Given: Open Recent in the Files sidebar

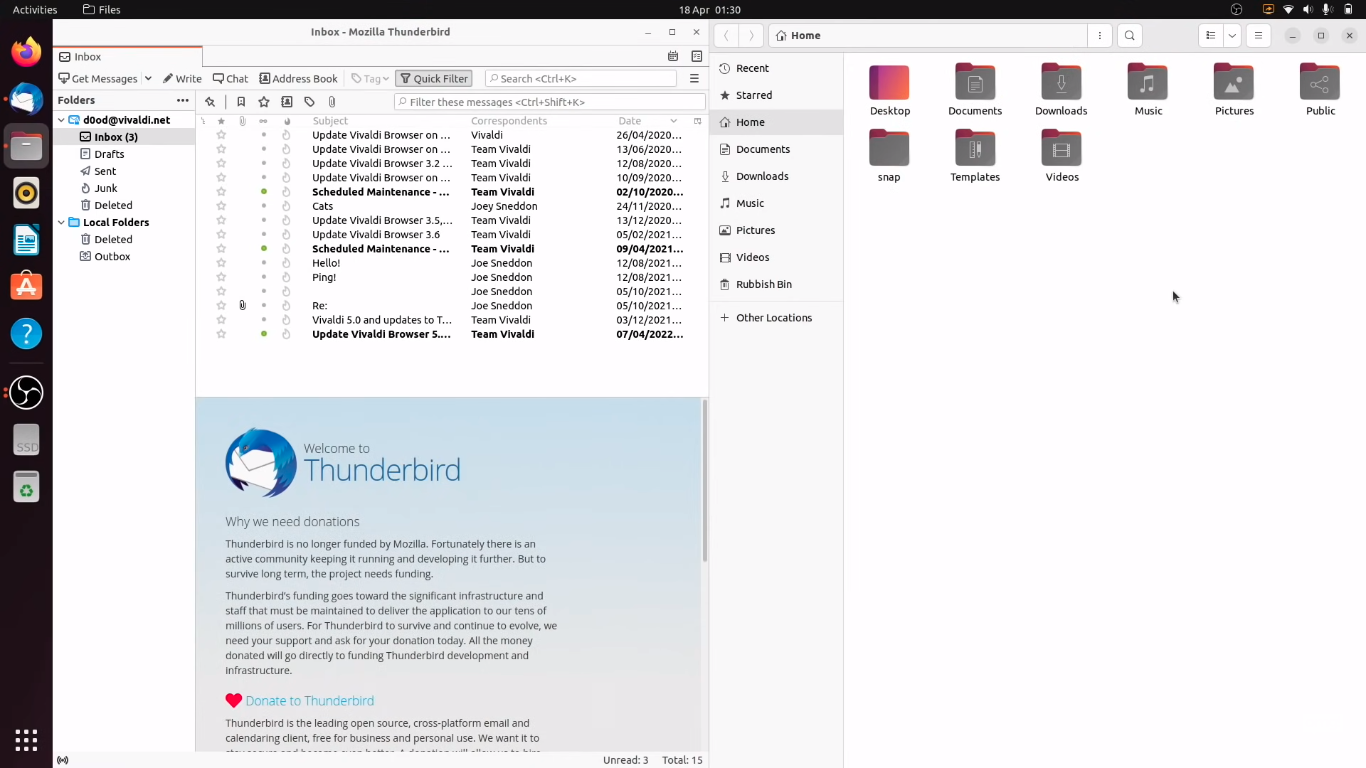Looking at the screenshot, I should coord(776,68).
